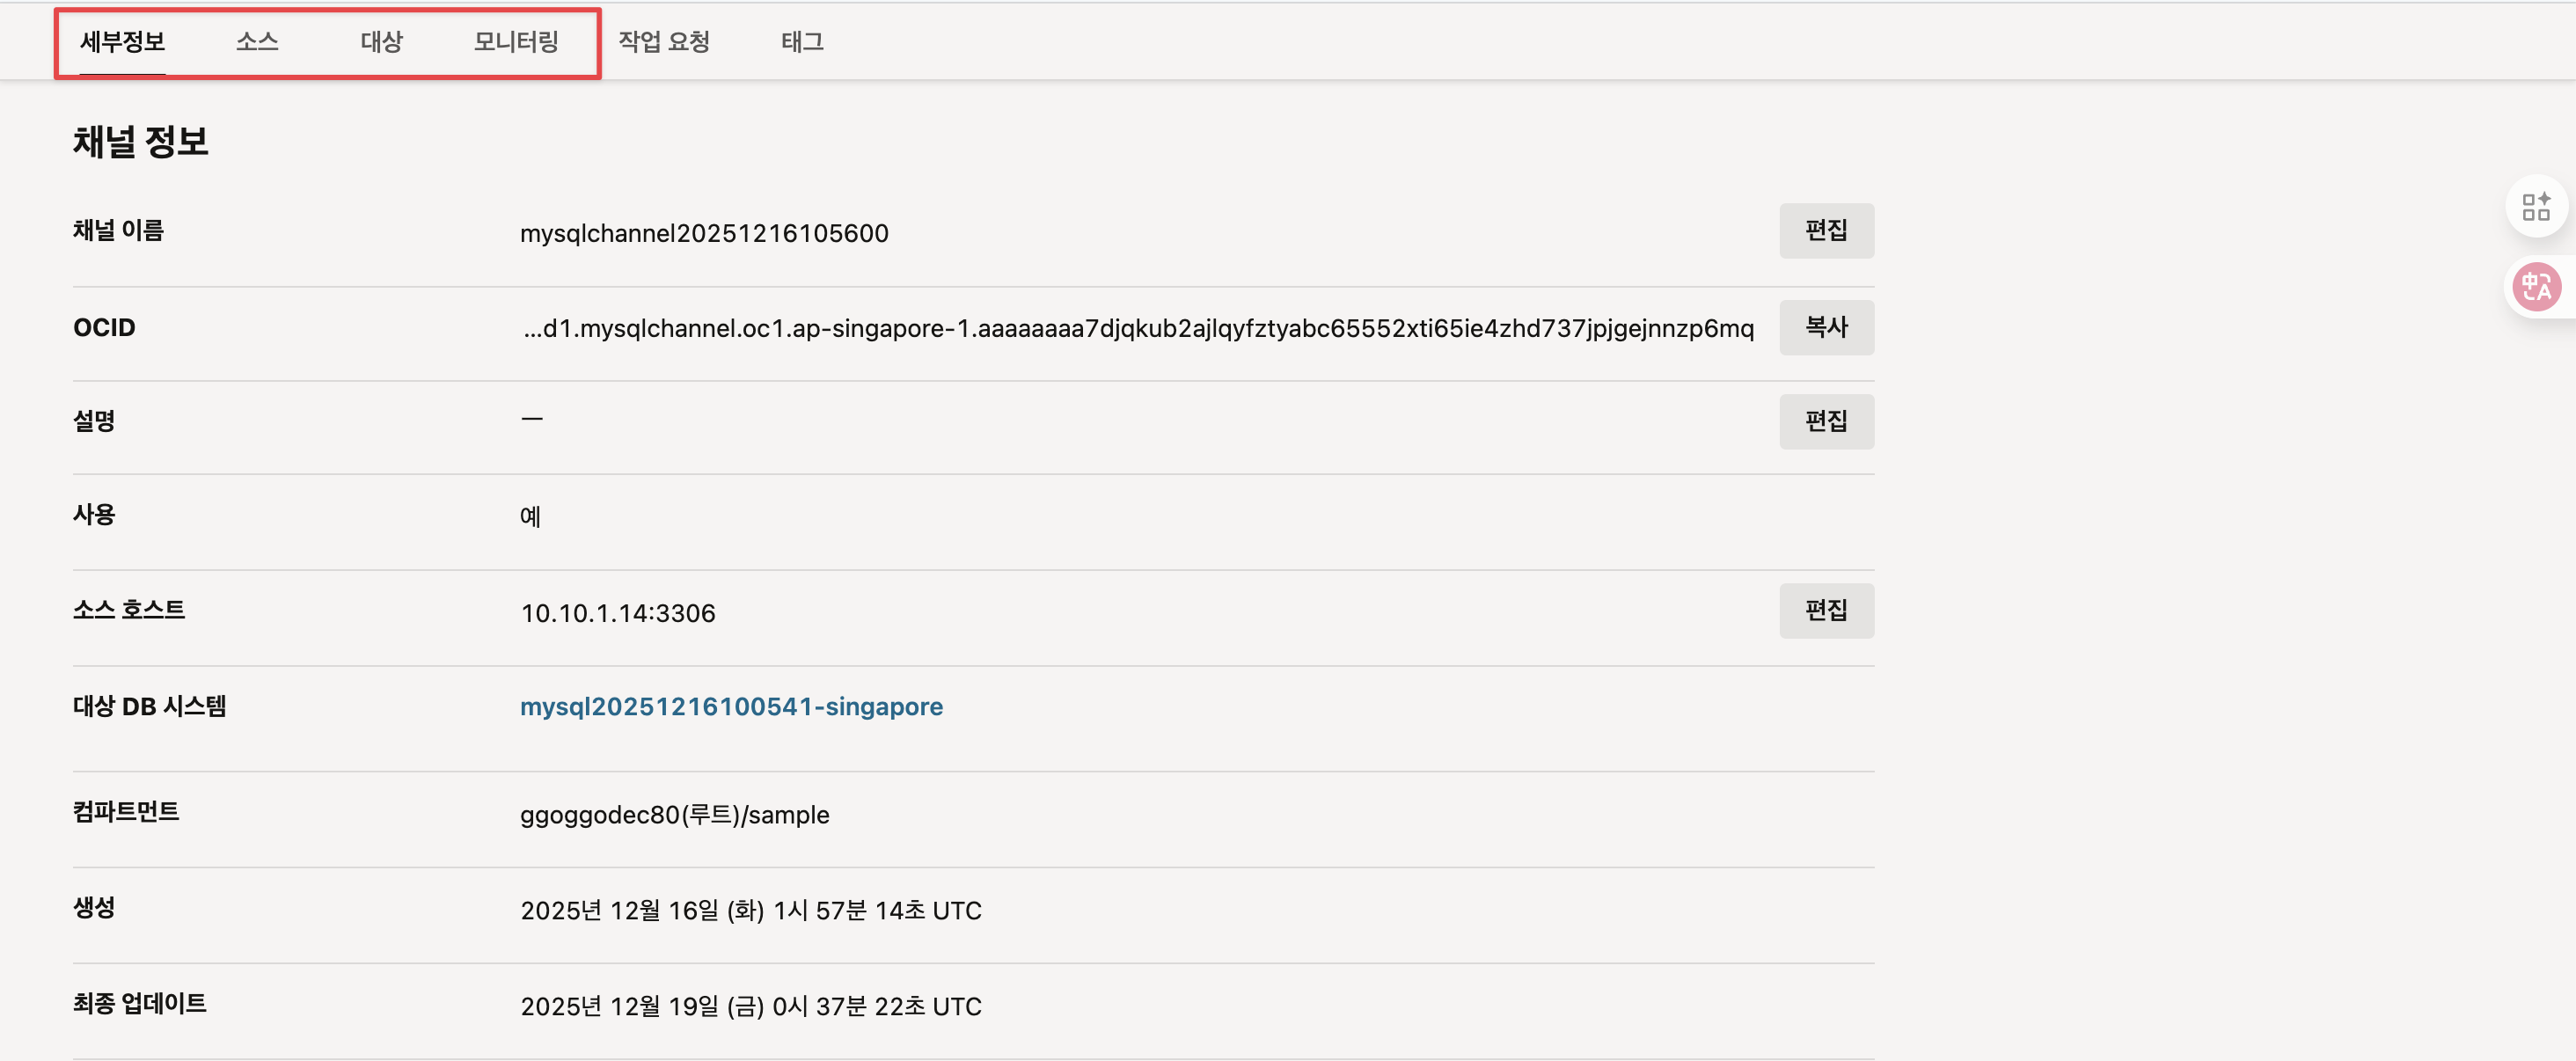This screenshot has width=2576, height=1061.
Task: Click the 채널 정보 section heading
Action: 141,141
